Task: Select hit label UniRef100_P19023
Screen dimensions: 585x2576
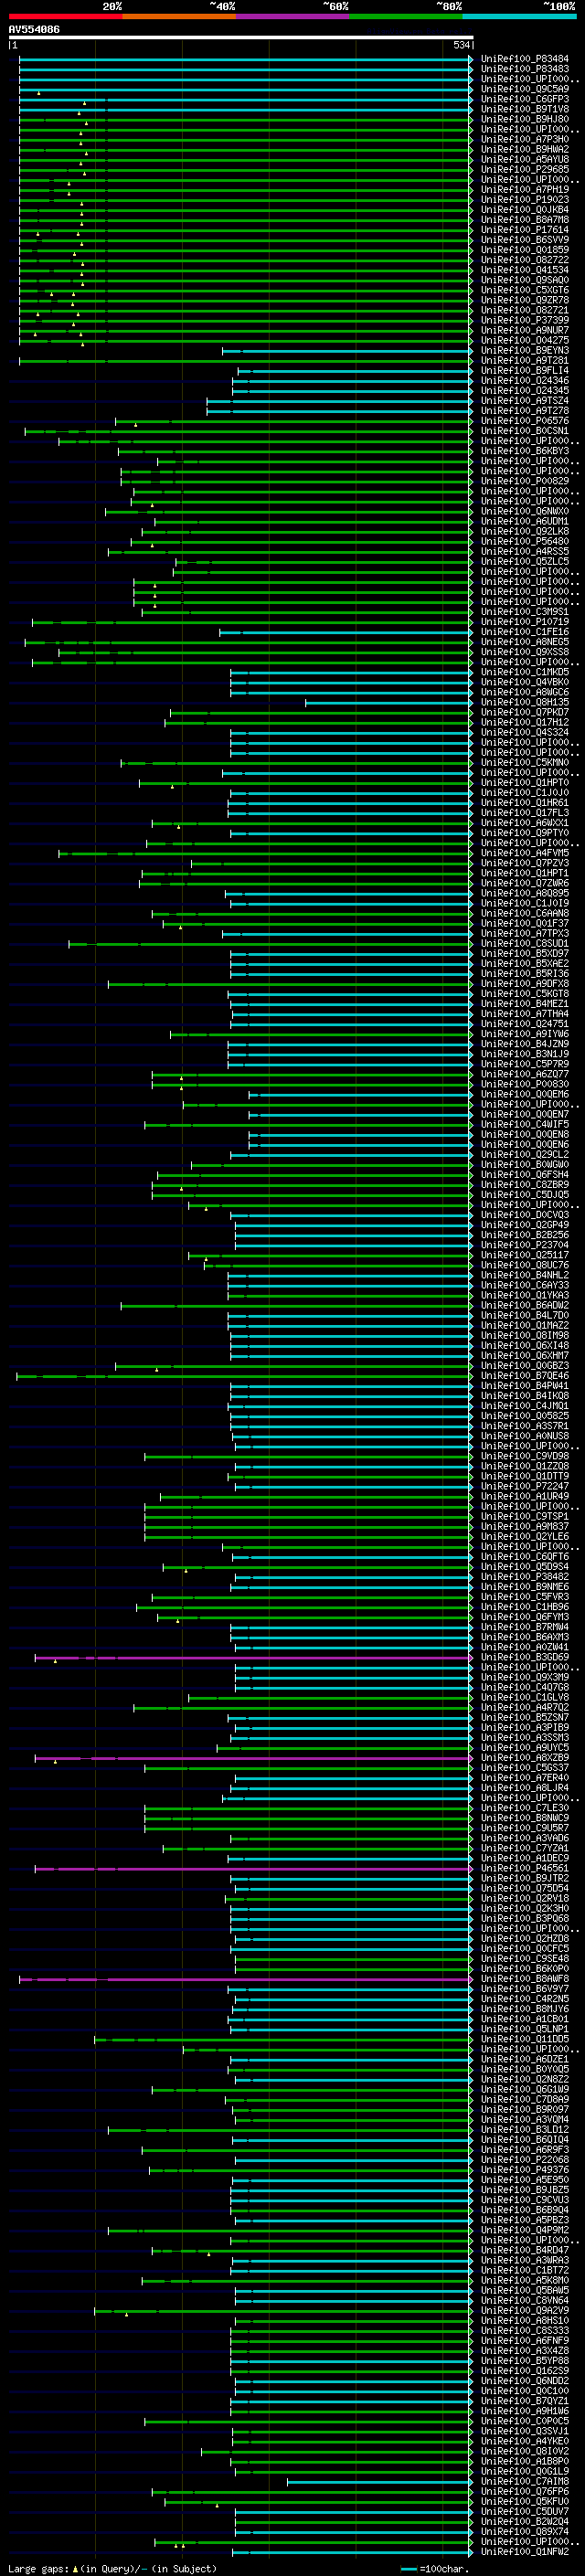Action: pos(525,199)
